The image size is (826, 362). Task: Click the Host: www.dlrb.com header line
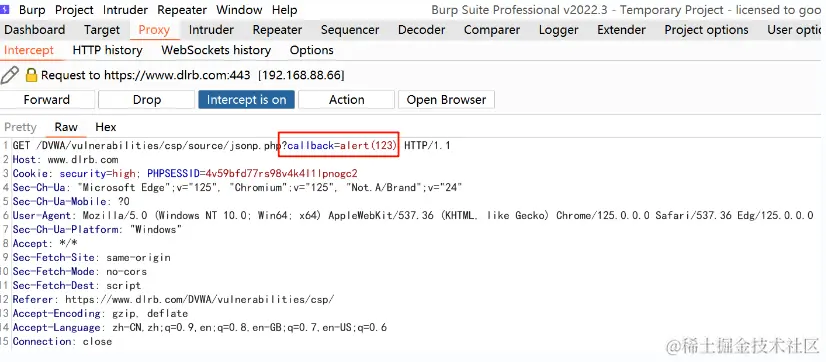tap(66, 159)
